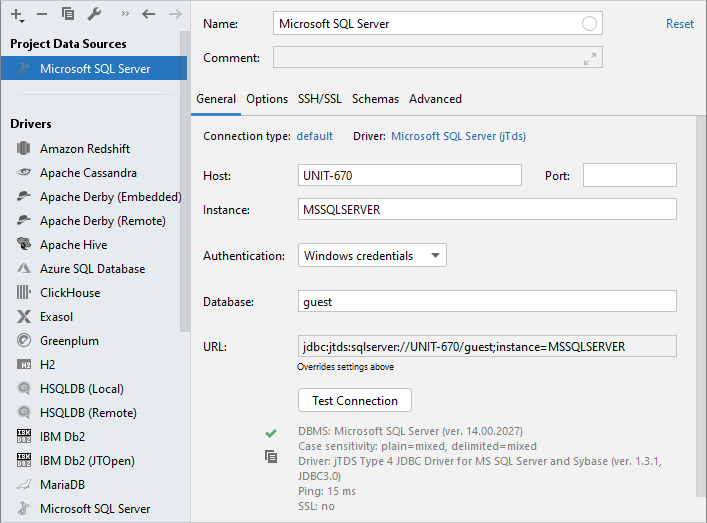707x523 pixels.
Task: Click the Microsoft SQL Server (jTds) driver link
Action: pyautogui.click(x=458, y=136)
